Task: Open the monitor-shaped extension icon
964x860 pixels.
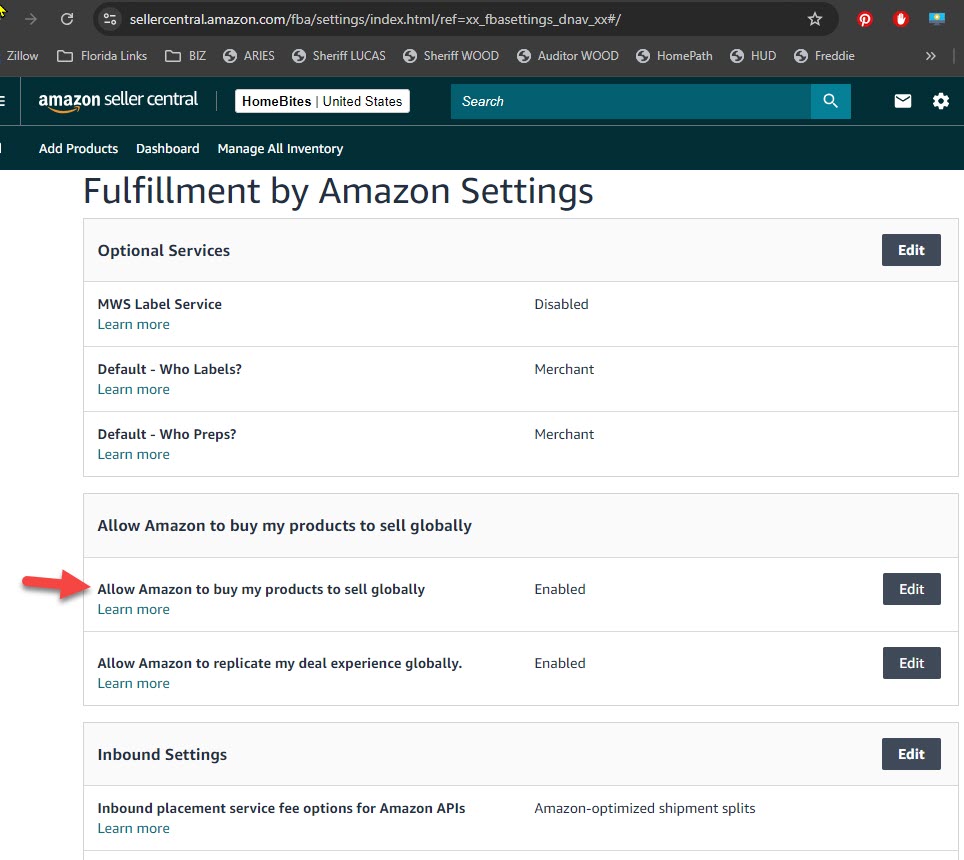Action: (936, 19)
